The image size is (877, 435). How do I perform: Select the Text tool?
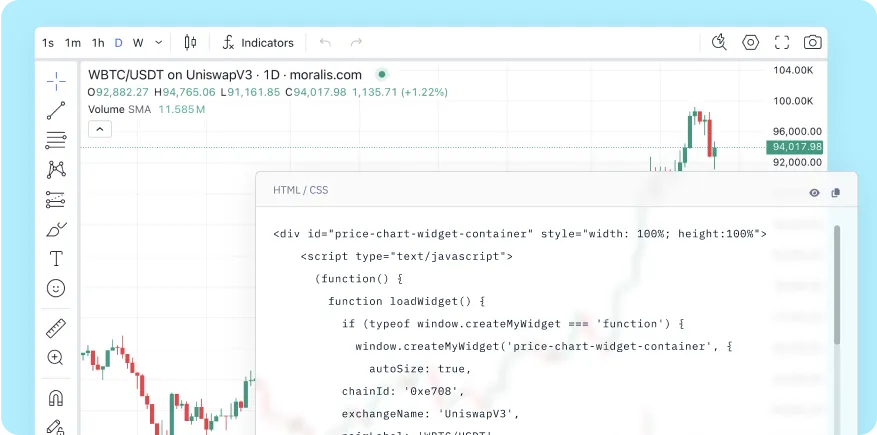point(56,259)
